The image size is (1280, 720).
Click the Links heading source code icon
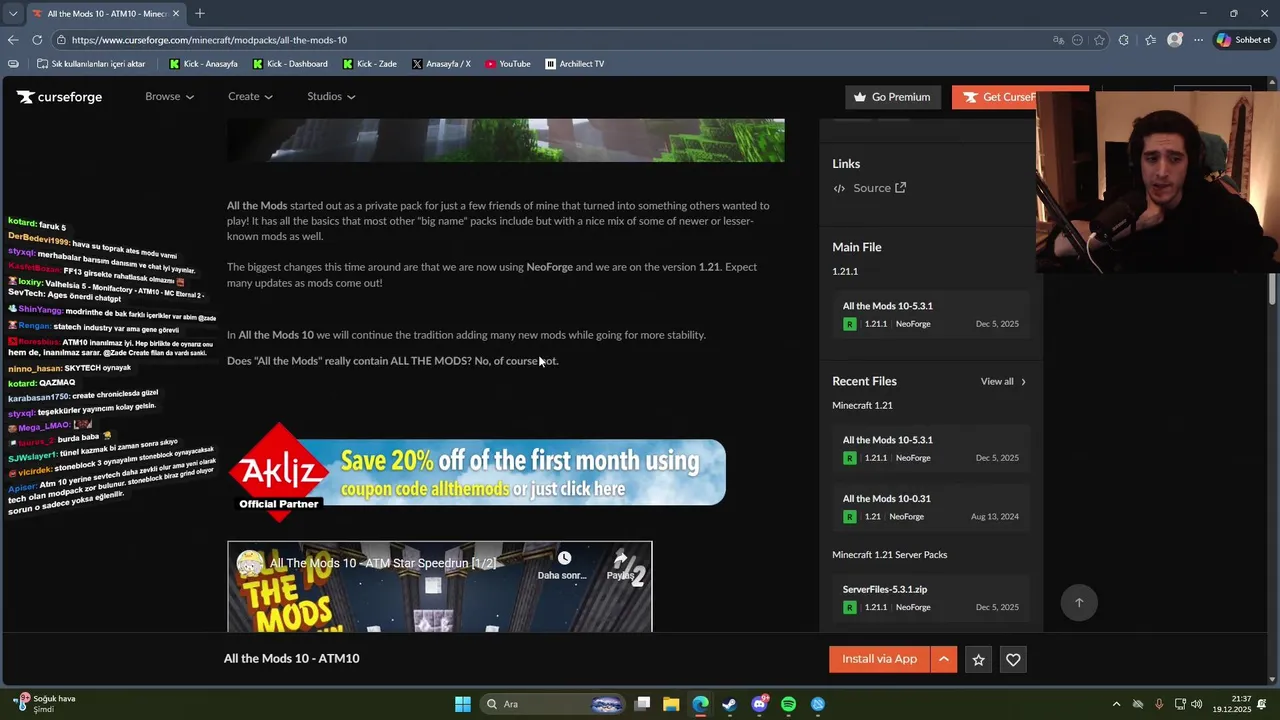click(839, 188)
